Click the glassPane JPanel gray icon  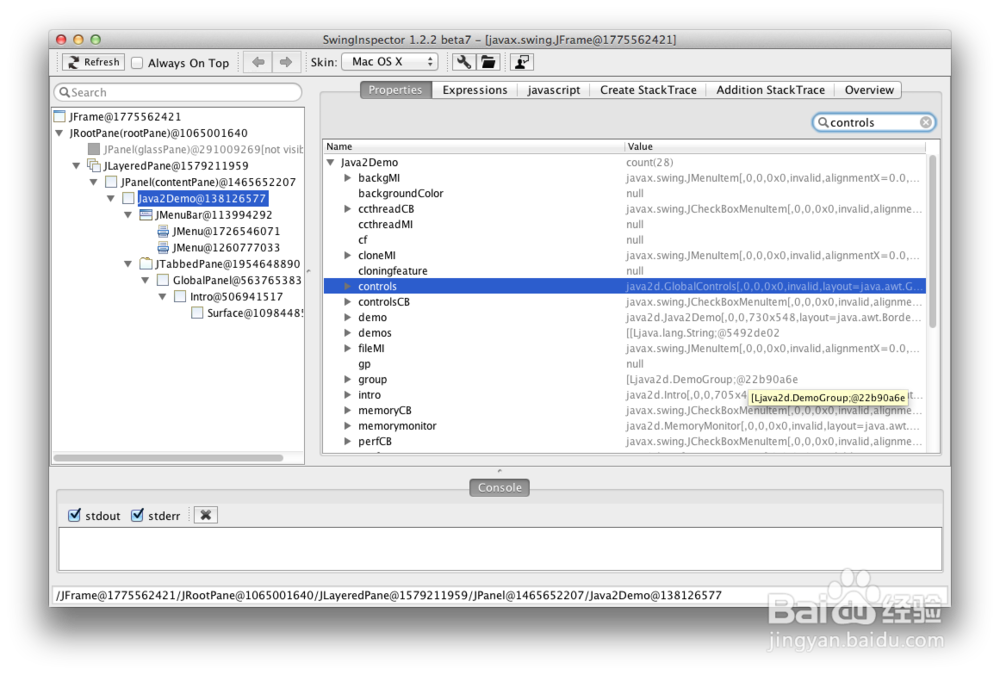pos(94,149)
